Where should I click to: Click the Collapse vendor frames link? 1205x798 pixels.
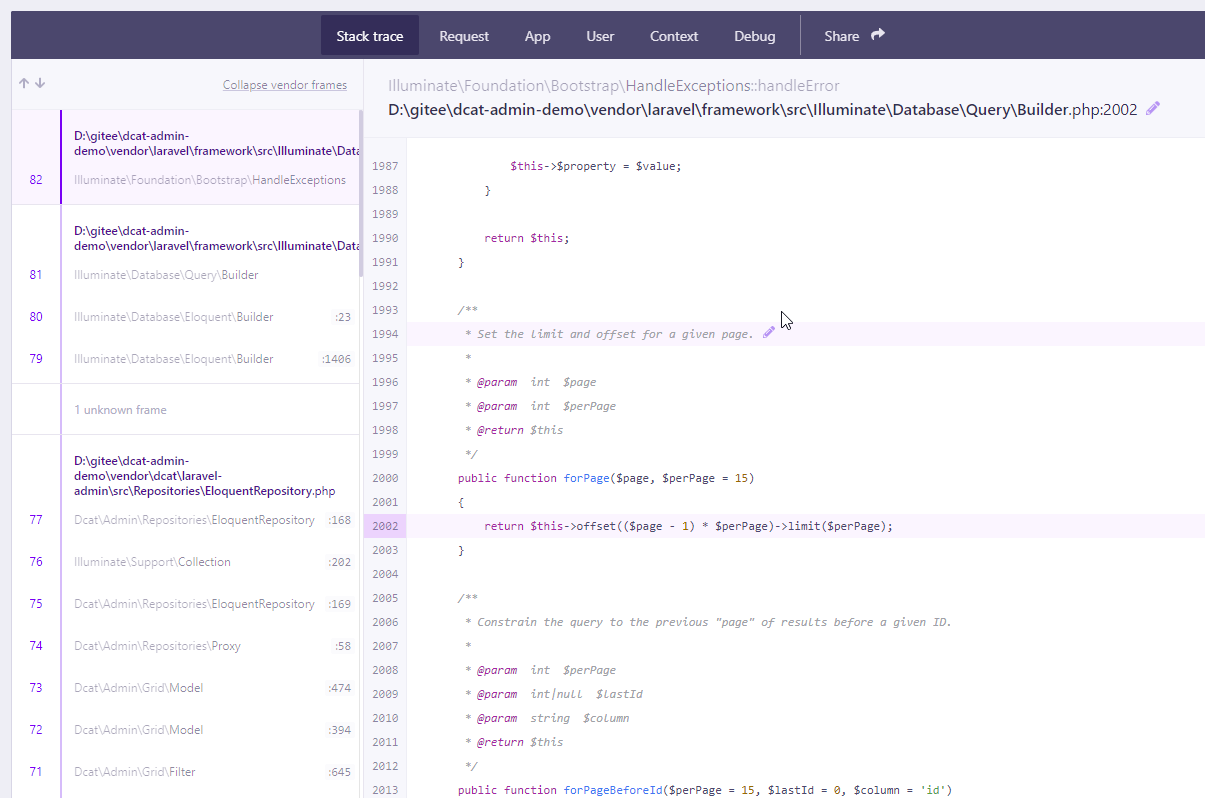(x=285, y=84)
